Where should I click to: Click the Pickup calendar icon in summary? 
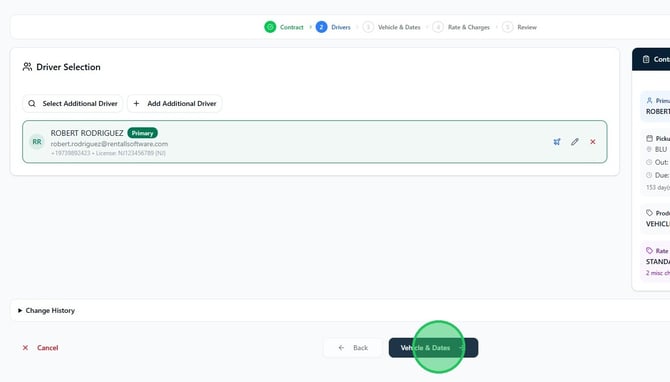[649, 138]
